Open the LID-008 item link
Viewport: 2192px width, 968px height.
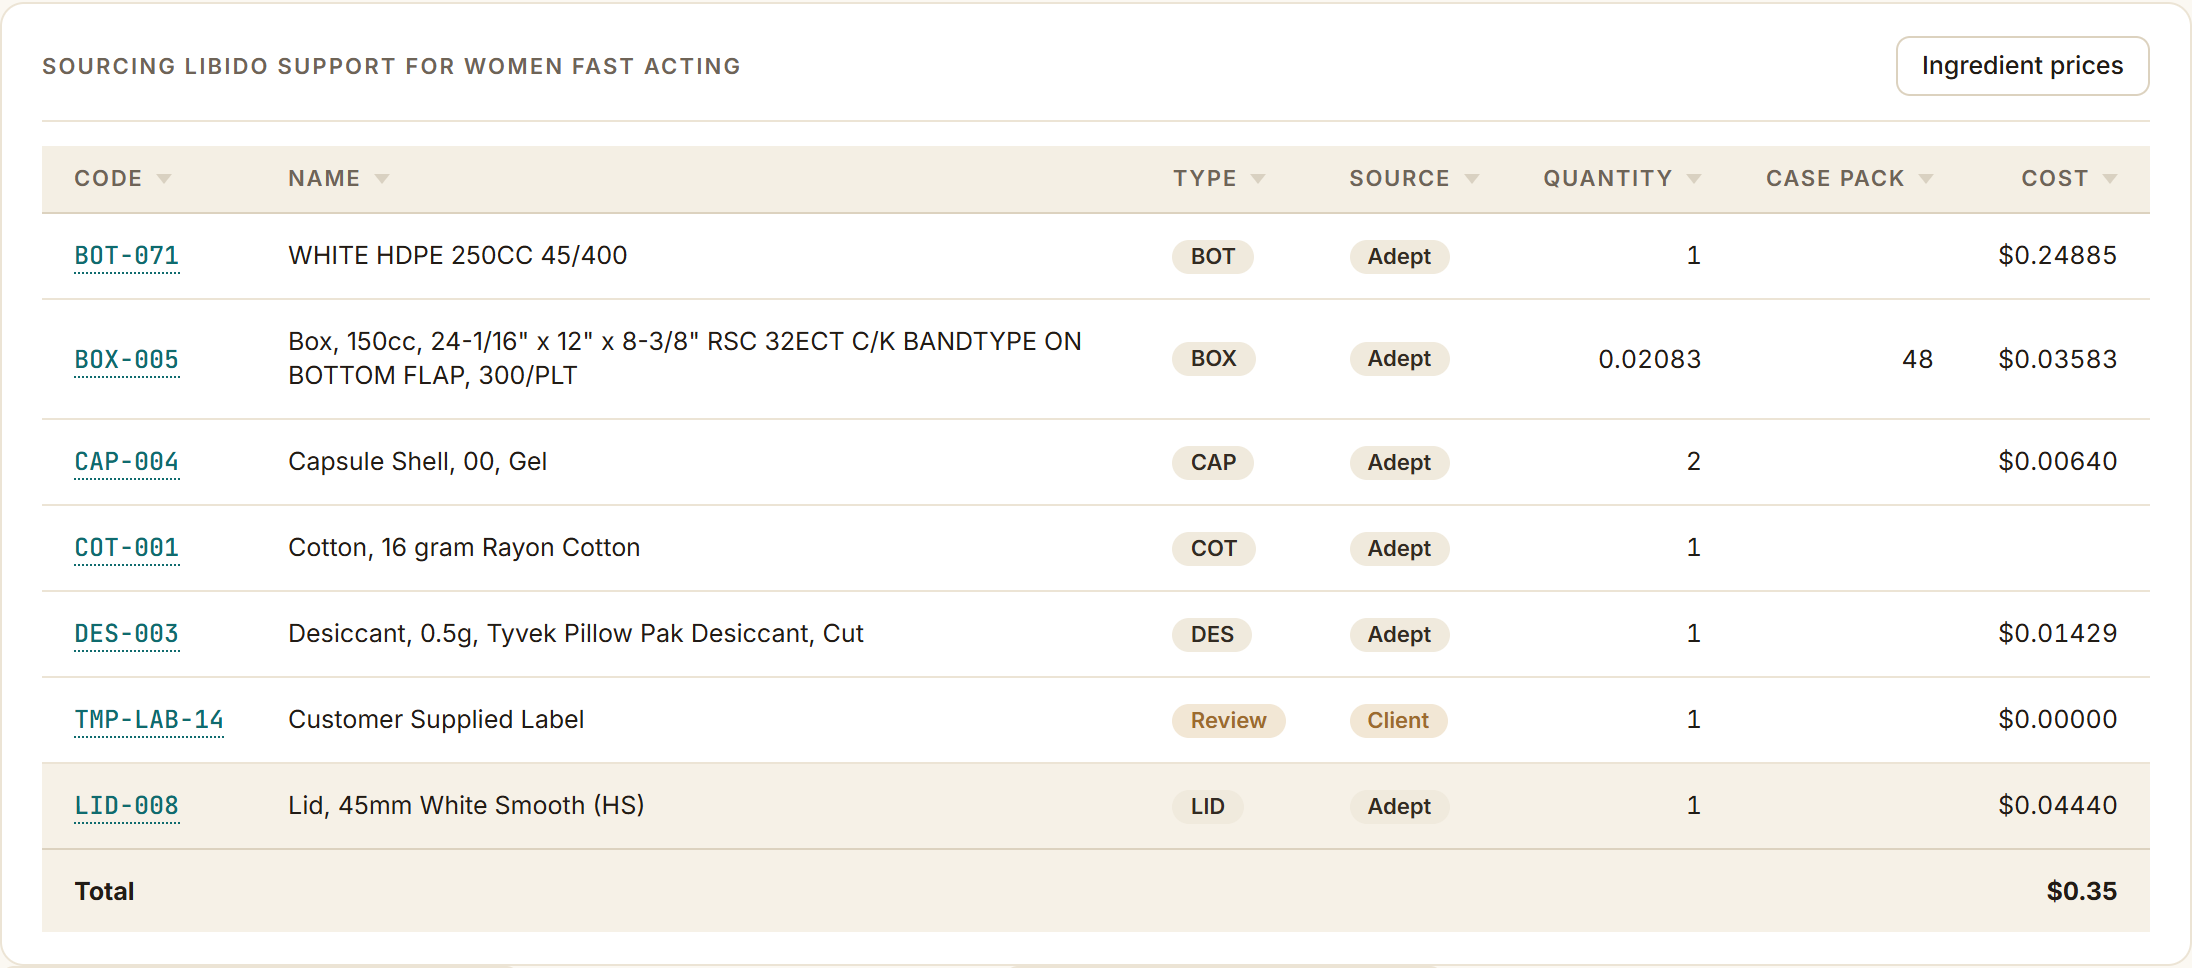127,806
